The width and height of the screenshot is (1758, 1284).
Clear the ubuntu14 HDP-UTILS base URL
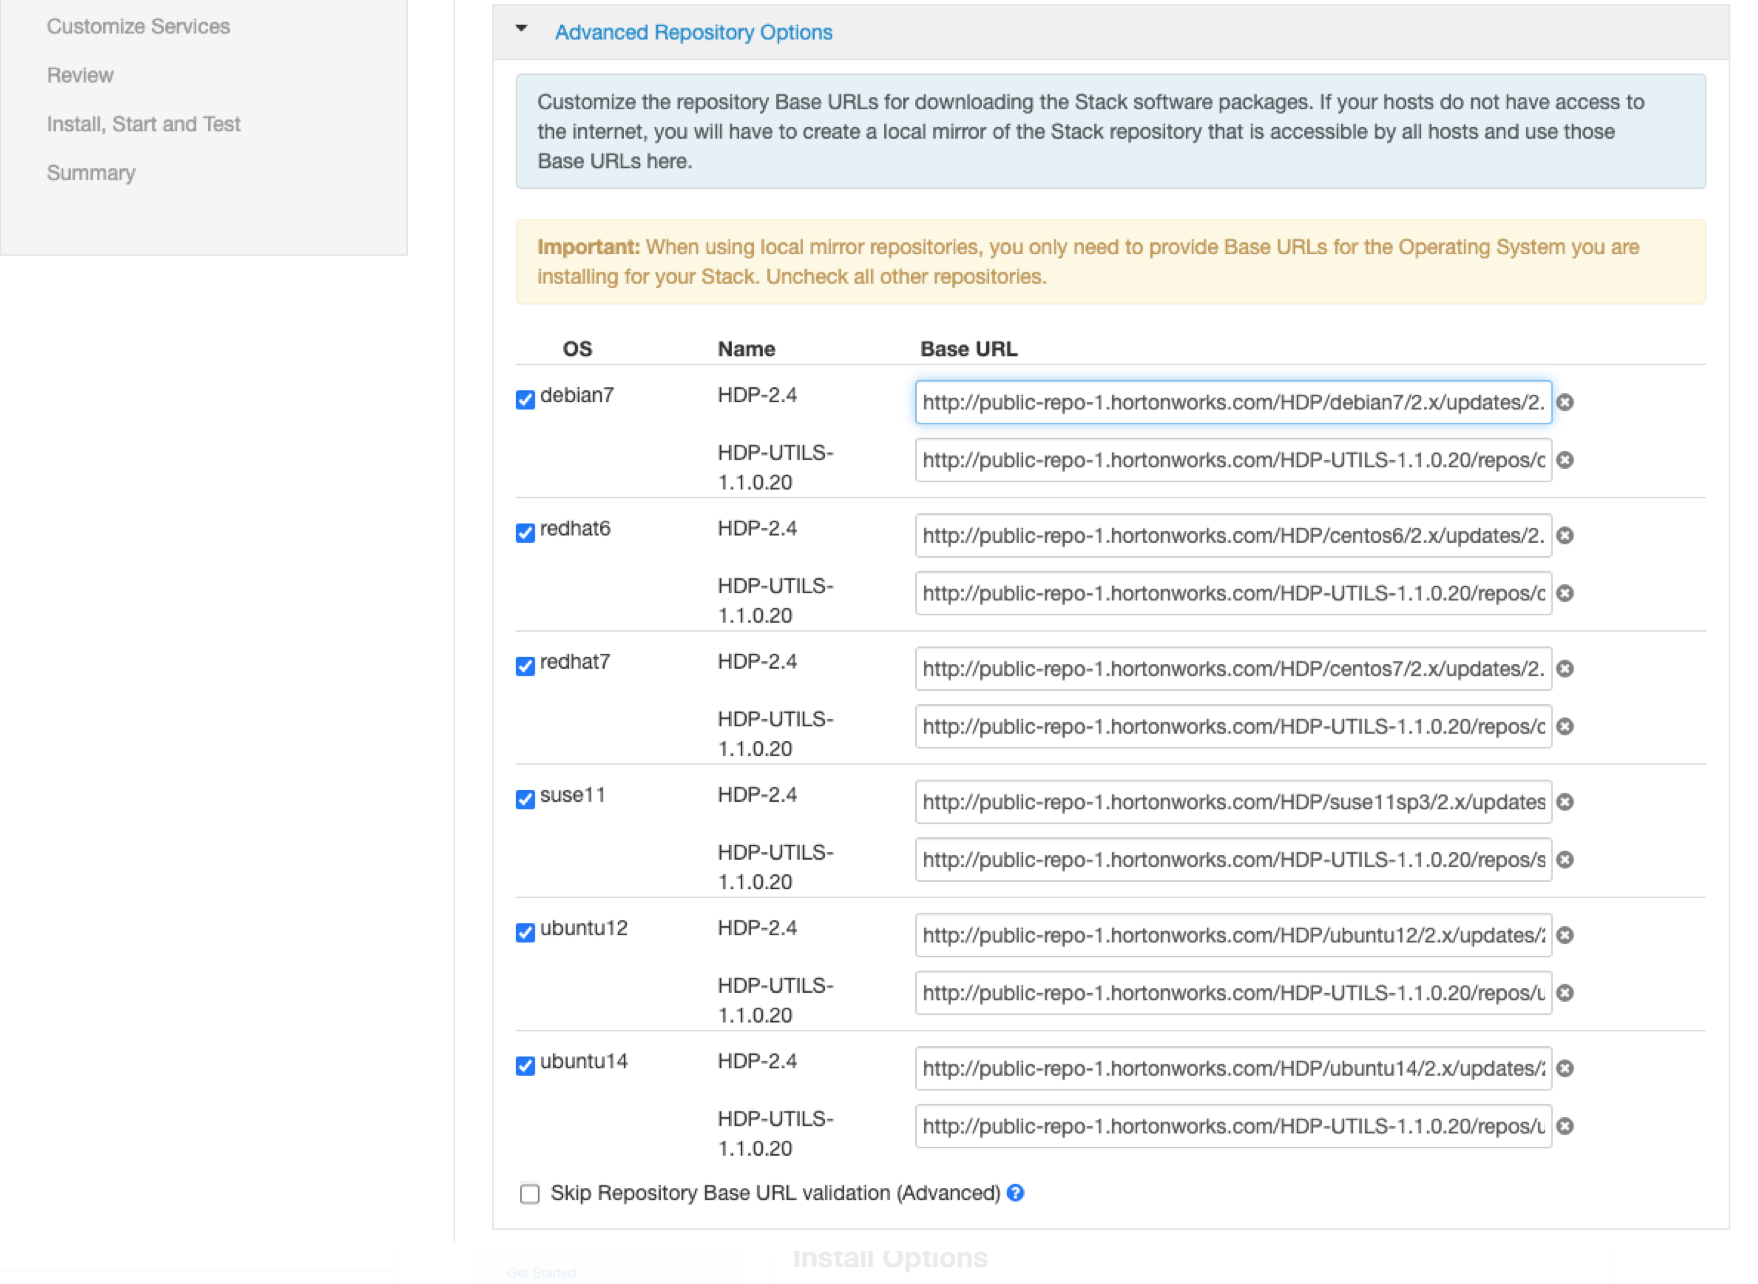(x=1565, y=1126)
